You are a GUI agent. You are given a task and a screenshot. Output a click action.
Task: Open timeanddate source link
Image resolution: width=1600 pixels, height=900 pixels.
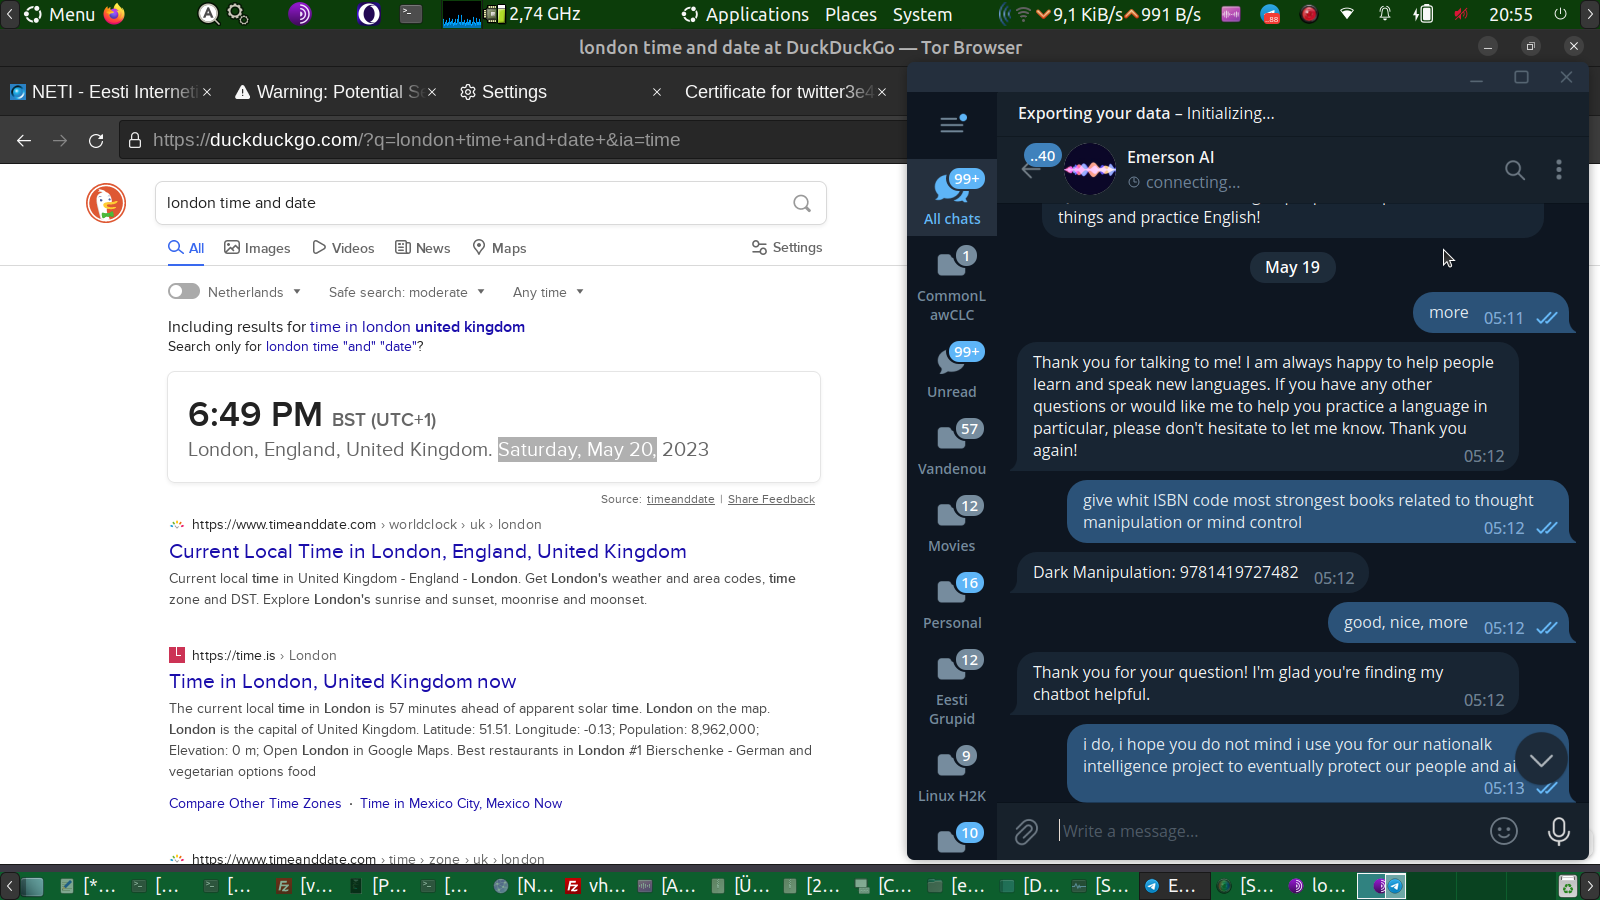coord(681,499)
